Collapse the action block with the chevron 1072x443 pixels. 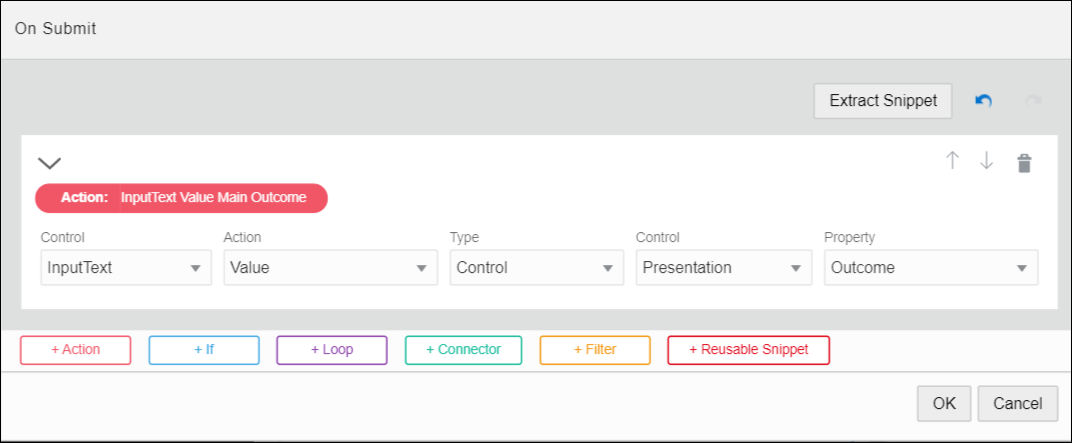49,162
